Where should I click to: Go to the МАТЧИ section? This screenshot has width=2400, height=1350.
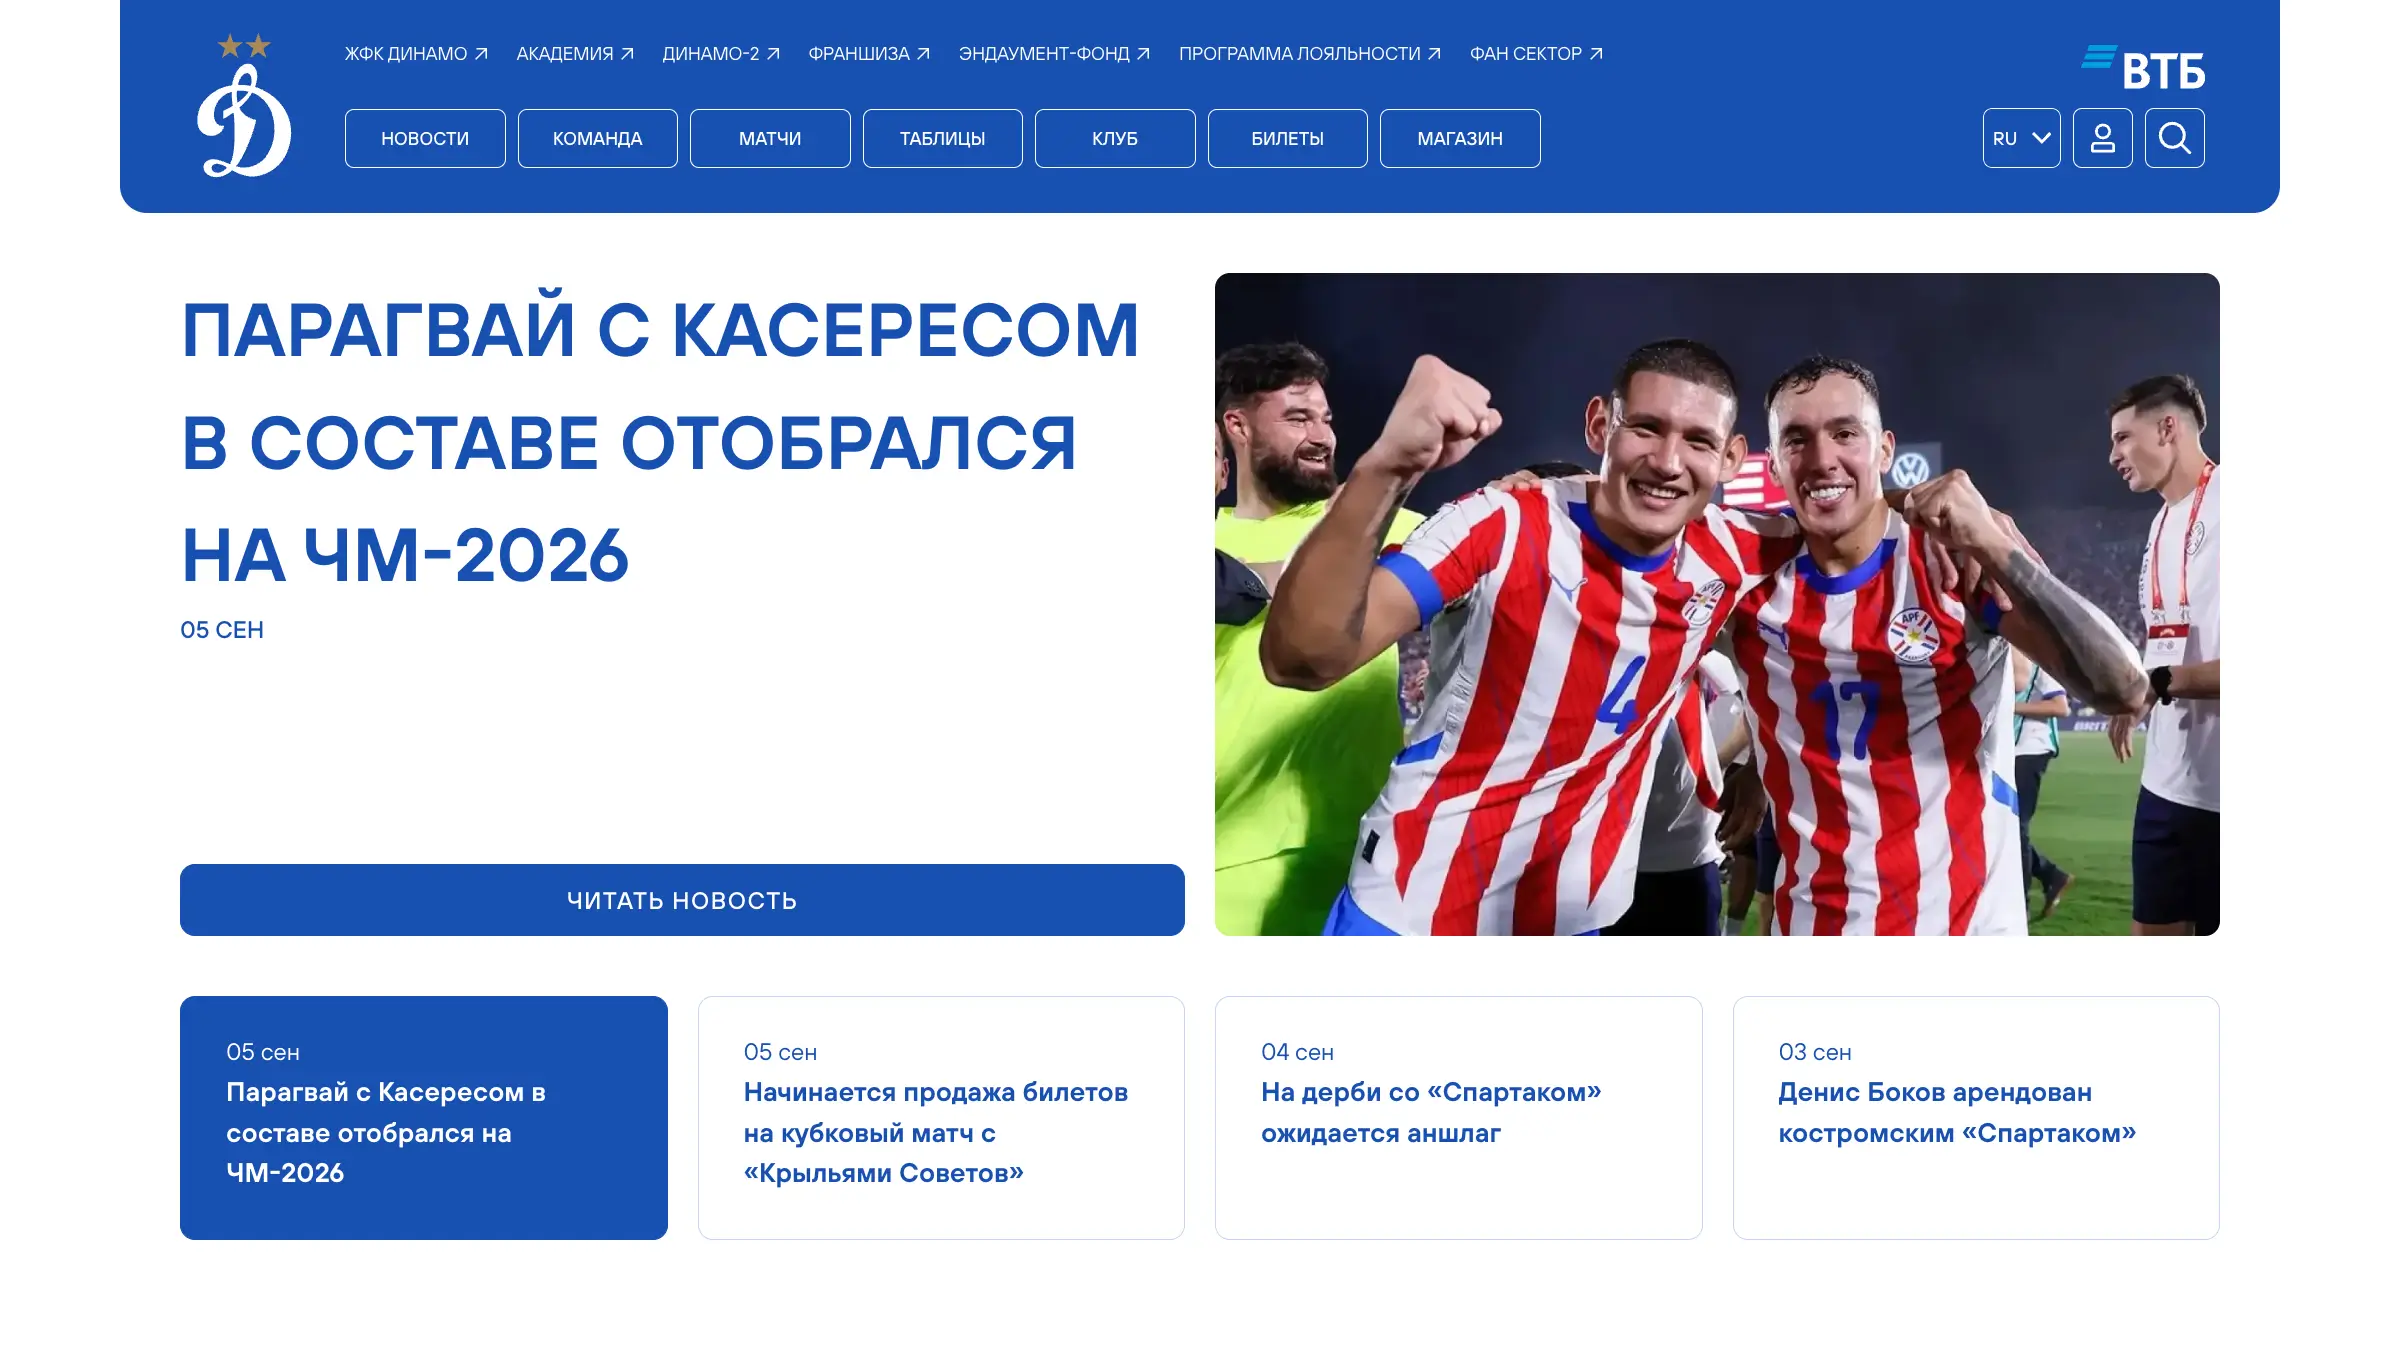point(770,138)
